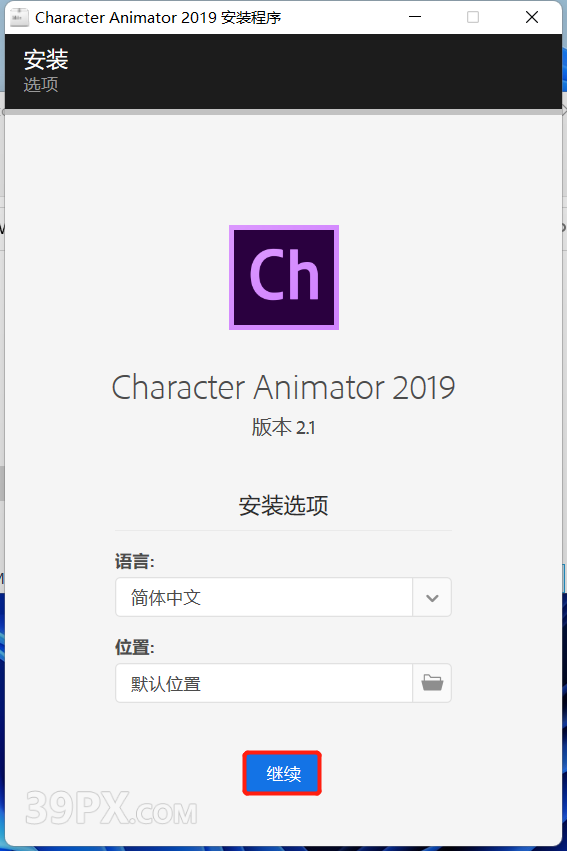Screen dimensions: 567x851
Task: Click the 语言 field label
Action: 135,561
